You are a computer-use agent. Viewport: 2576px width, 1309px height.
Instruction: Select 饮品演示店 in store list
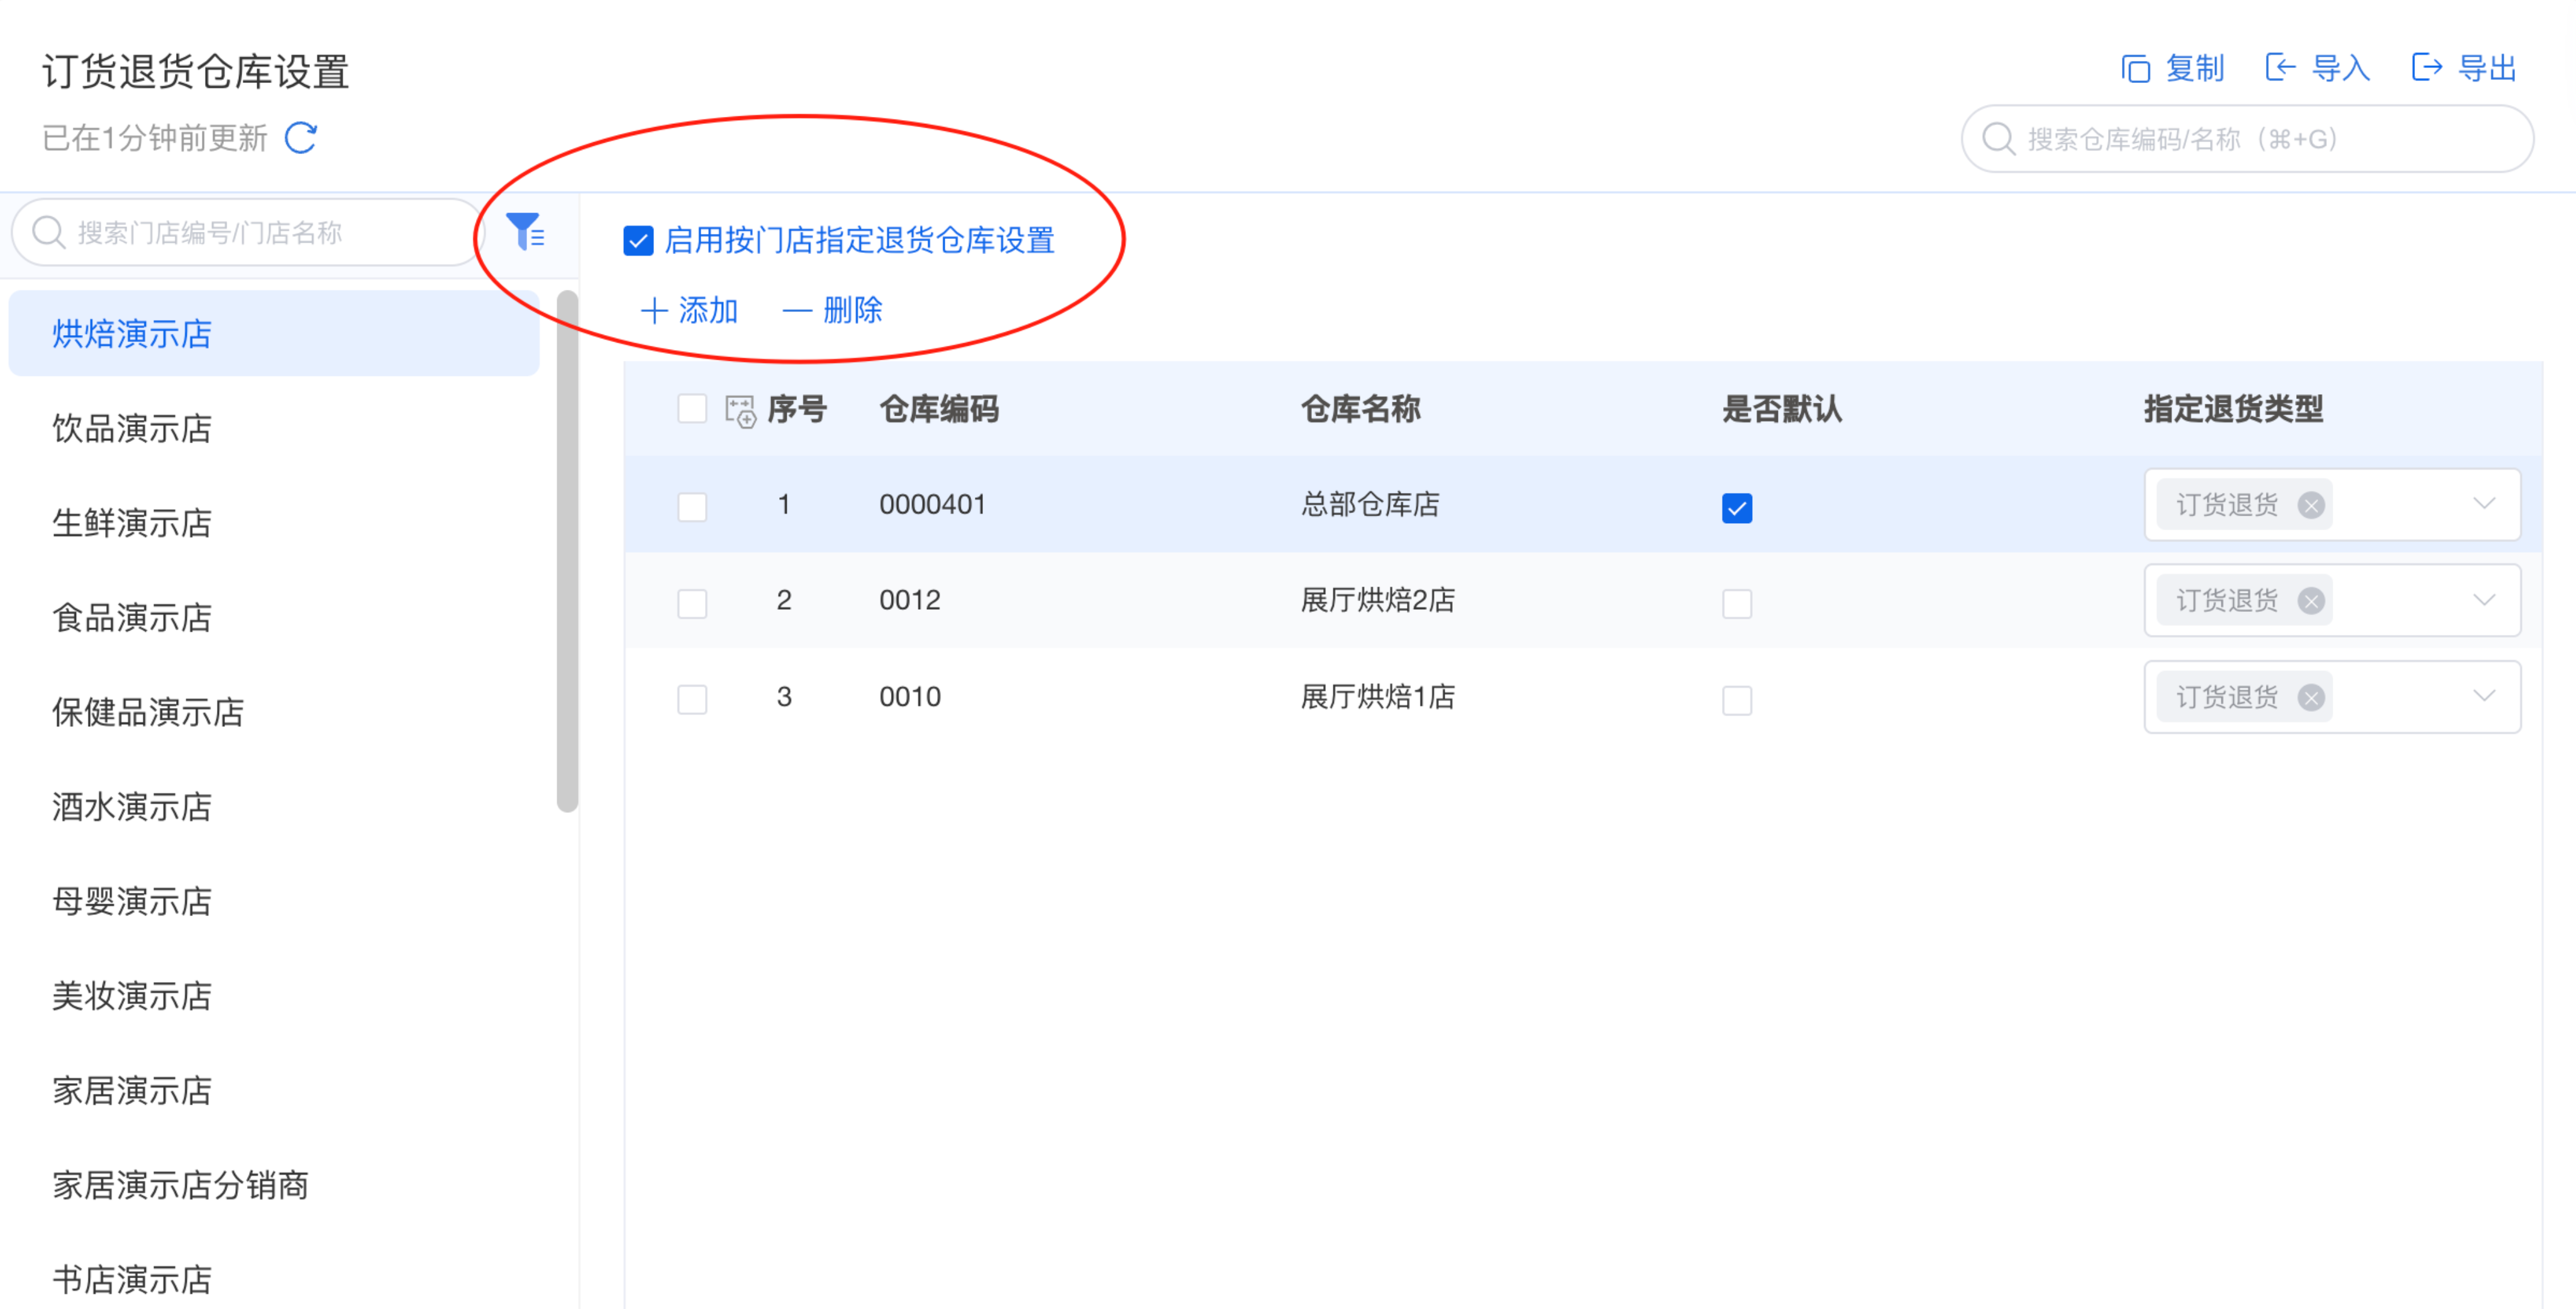(132, 429)
